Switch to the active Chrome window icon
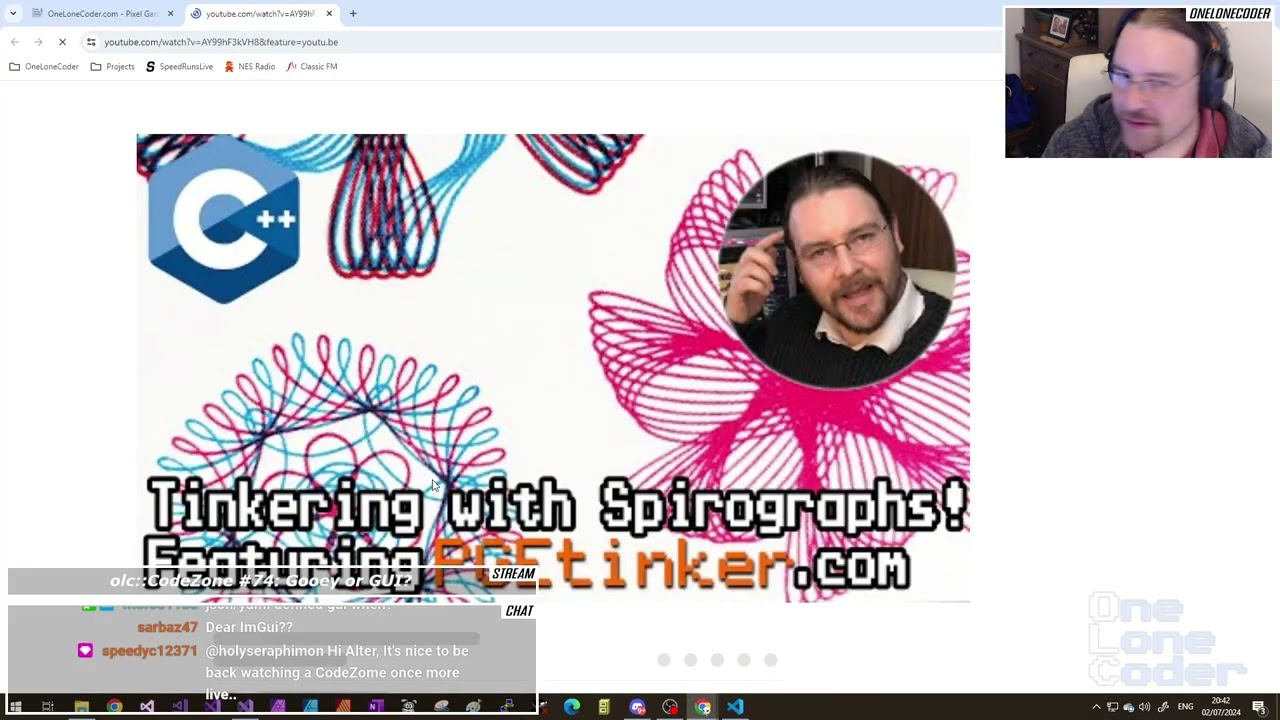This screenshot has height=720, width=1280. point(703,707)
